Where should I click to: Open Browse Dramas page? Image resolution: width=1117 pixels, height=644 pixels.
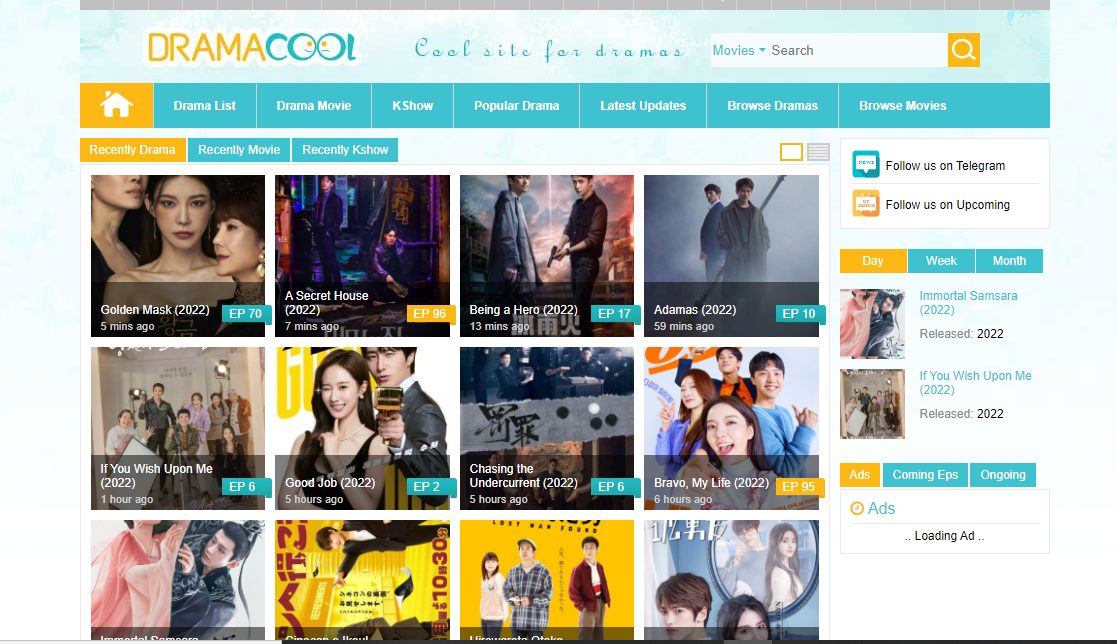point(772,105)
